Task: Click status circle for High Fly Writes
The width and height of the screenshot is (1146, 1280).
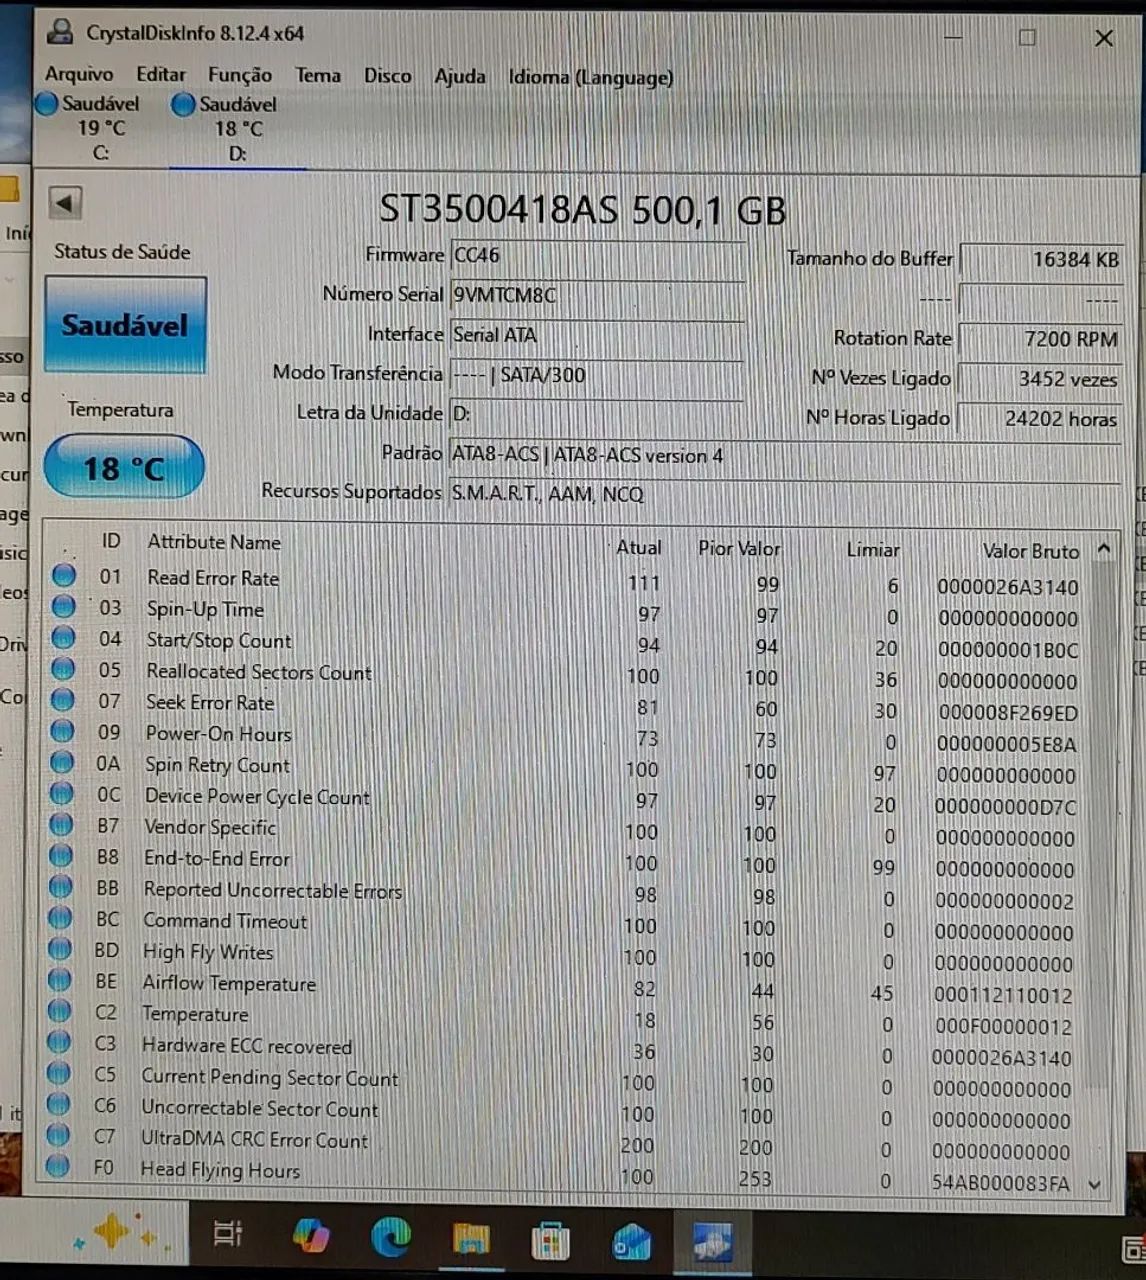Action: pos(60,948)
